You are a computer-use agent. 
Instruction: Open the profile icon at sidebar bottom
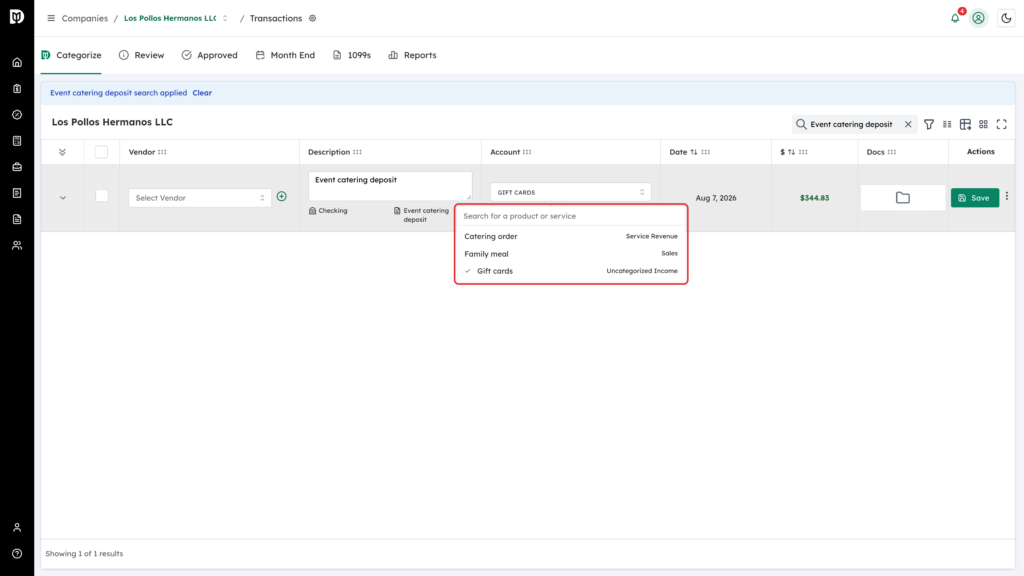point(17,528)
